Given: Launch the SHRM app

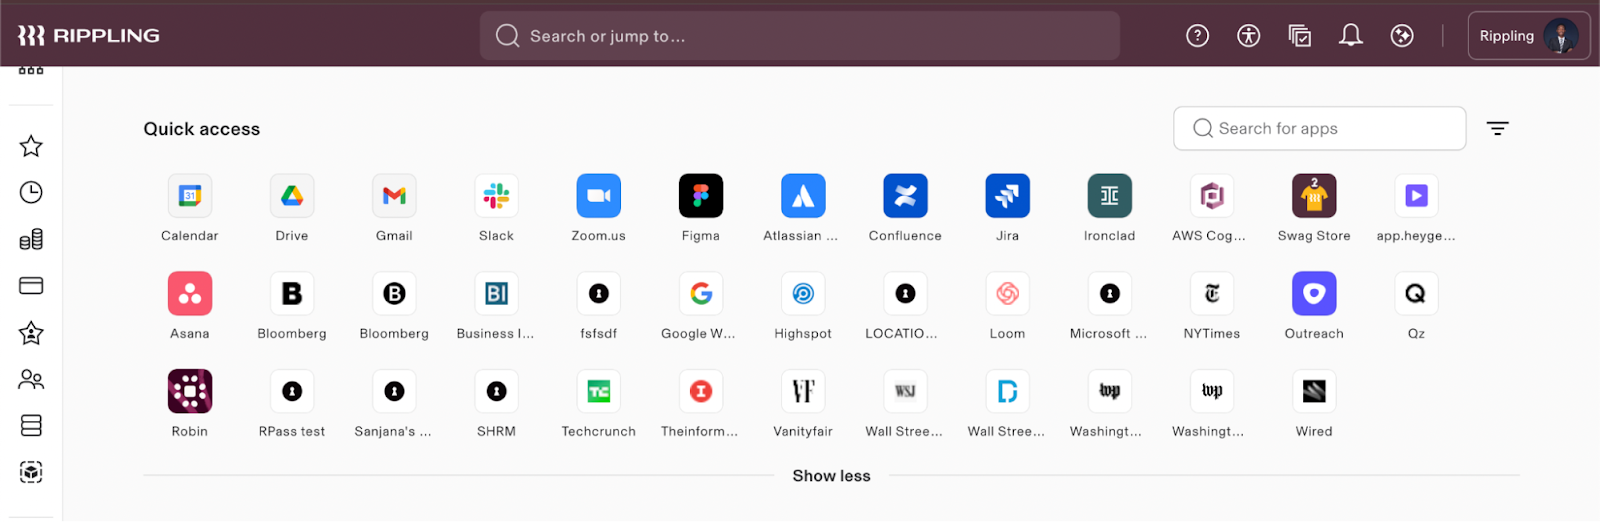Looking at the screenshot, I should 496,392.
